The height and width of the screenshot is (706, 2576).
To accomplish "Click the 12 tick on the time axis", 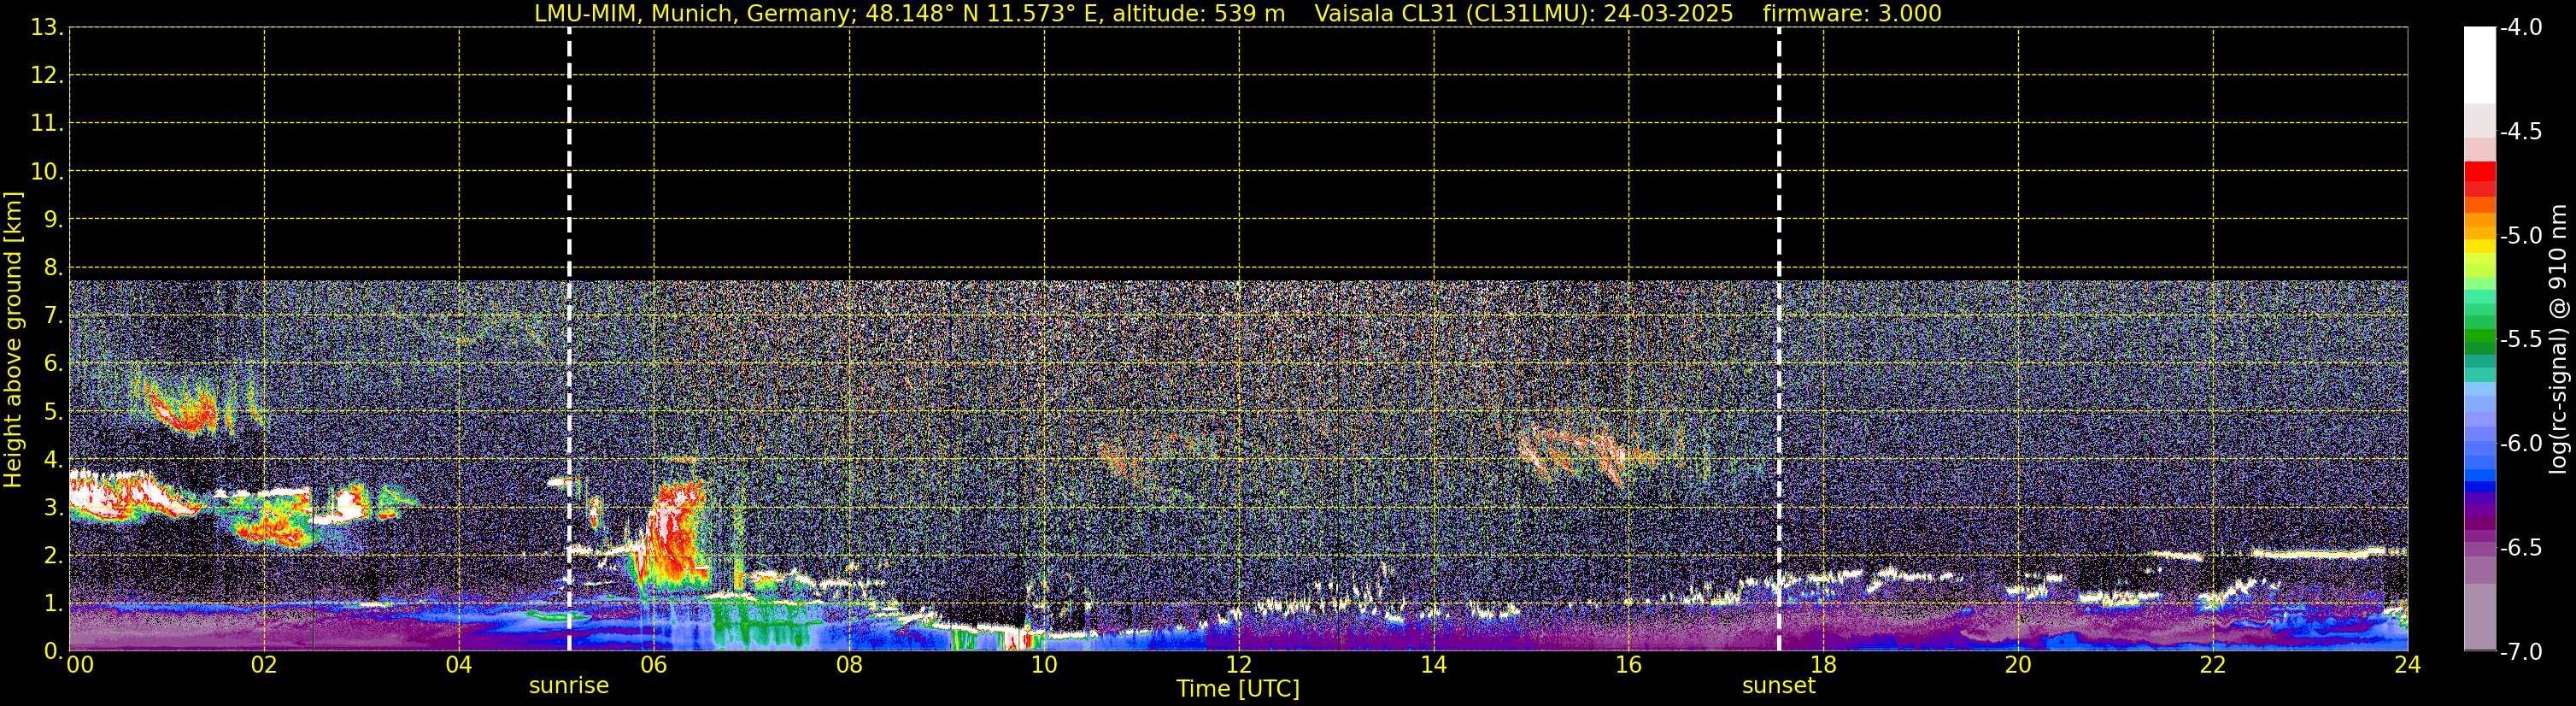I will click(x=1238, y=665).
